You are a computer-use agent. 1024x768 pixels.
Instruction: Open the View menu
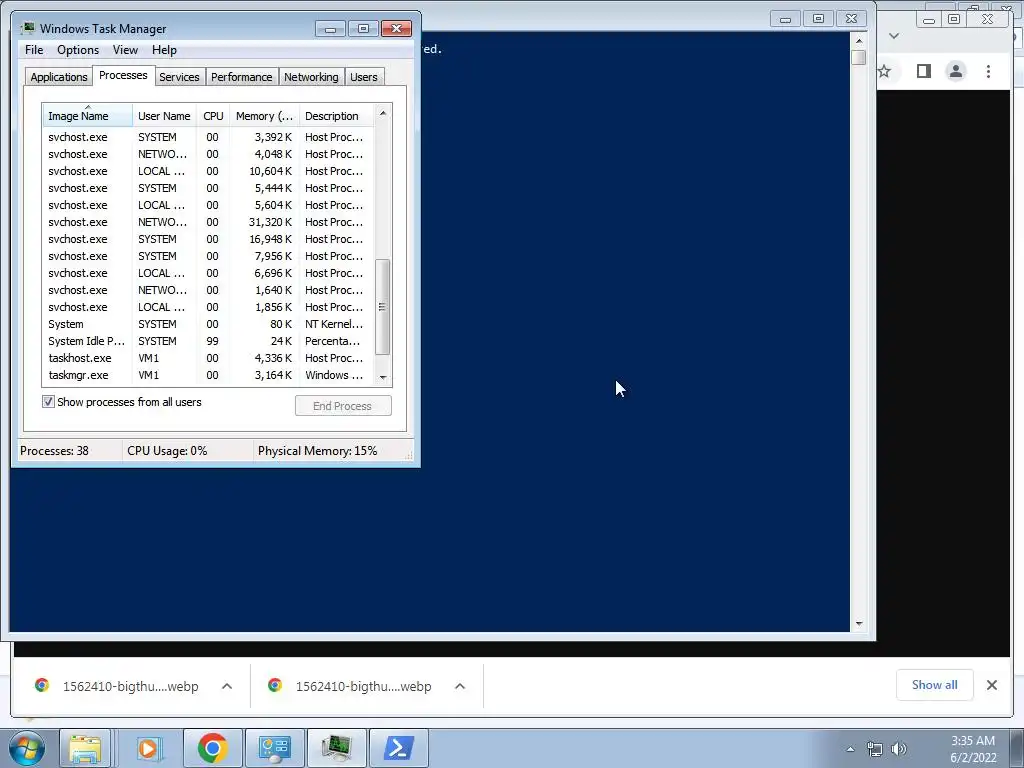125,50
